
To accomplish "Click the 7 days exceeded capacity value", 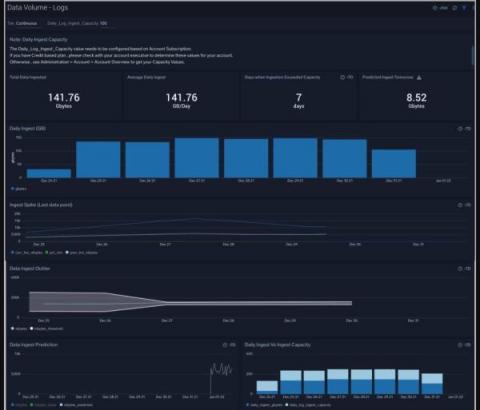I will point(299,101).
